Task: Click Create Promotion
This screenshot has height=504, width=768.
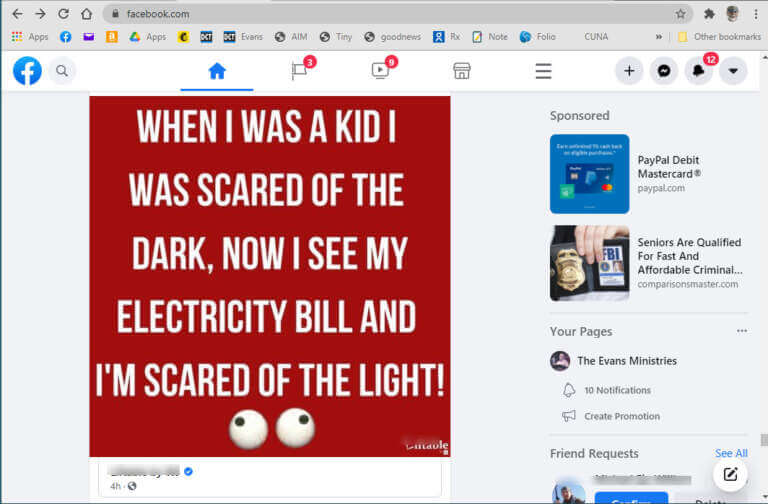Action: (622, 416)
